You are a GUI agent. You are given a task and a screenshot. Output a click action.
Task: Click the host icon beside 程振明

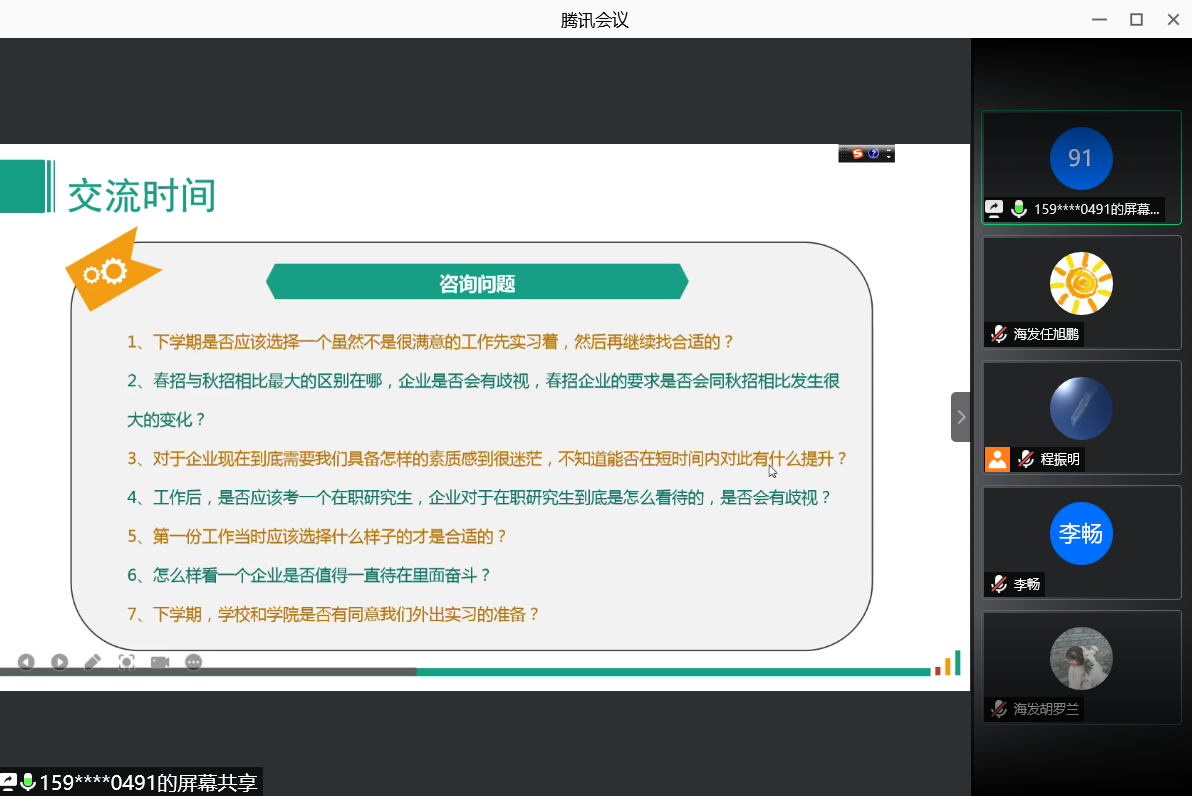pos(997,459)
